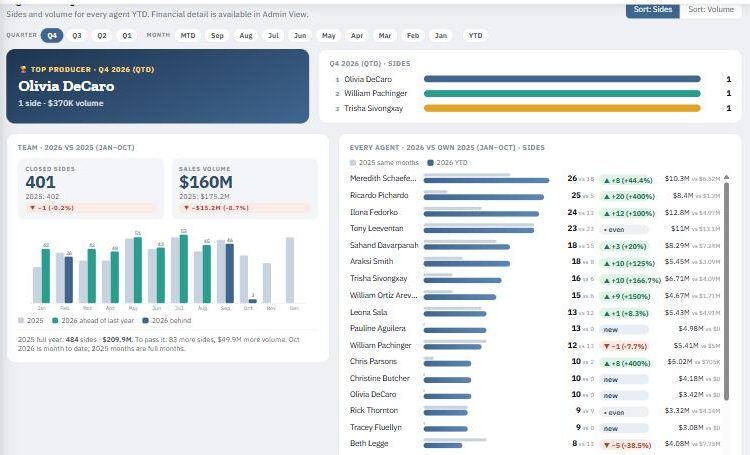This screenshot has width=750, height=455.
Task: Filter by Sep month pill
Action: pyautogui.click(x=217, y=35)
